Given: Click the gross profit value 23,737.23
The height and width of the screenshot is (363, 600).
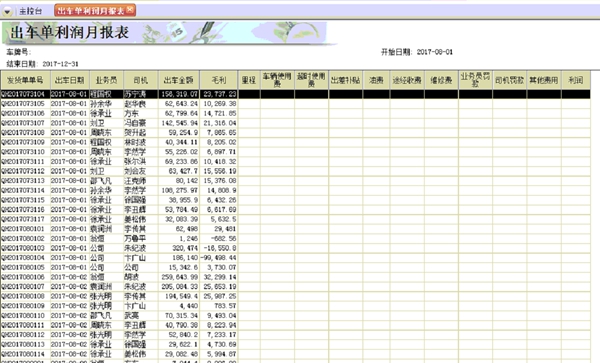Looking at the screenshot, I should point(220,94).
